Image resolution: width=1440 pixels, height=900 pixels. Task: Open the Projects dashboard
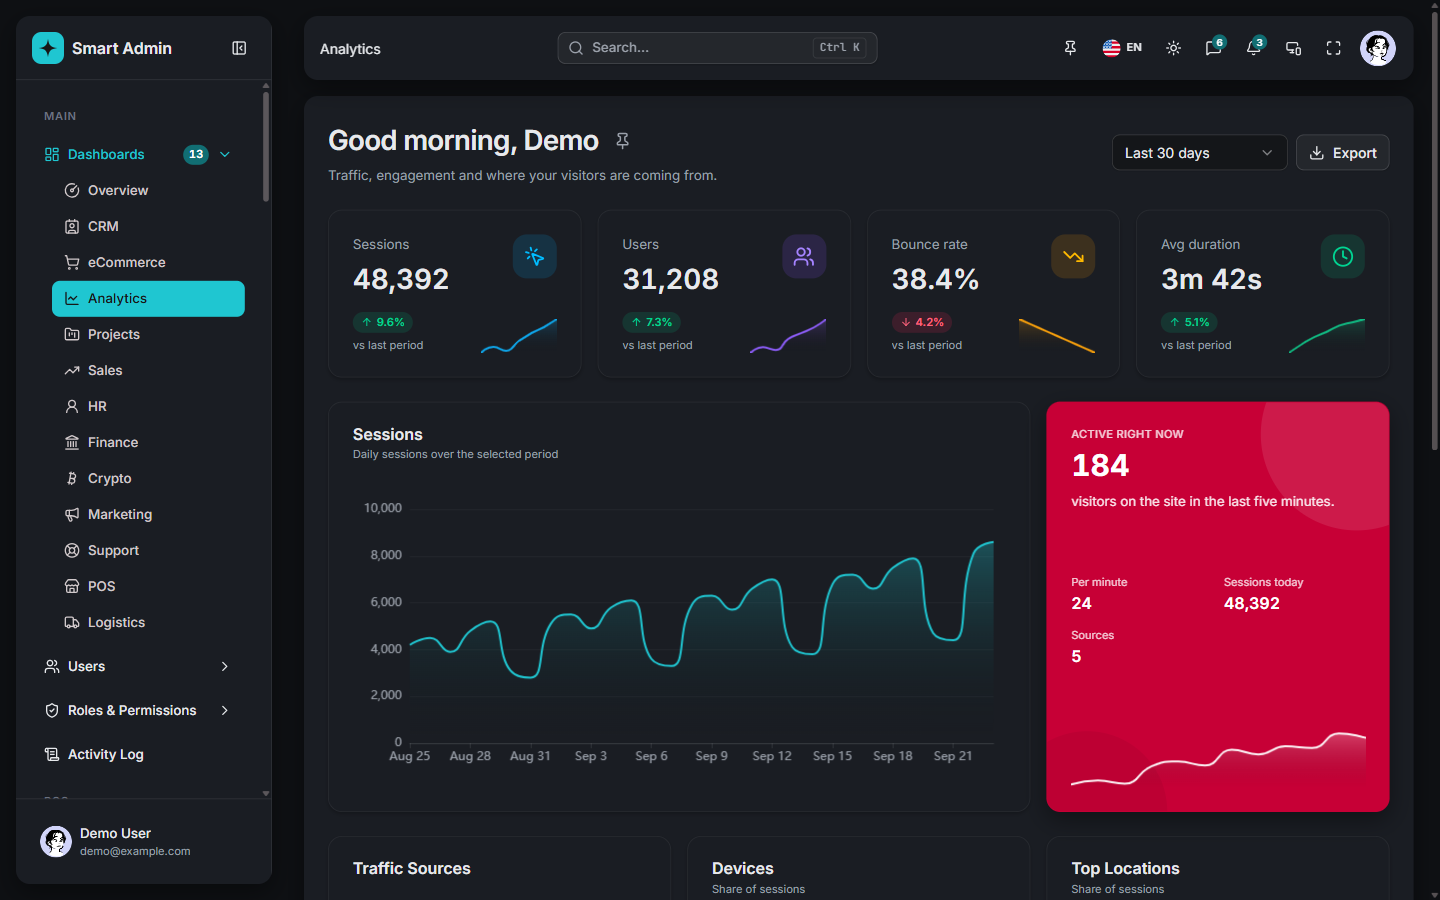click(148, 334)
